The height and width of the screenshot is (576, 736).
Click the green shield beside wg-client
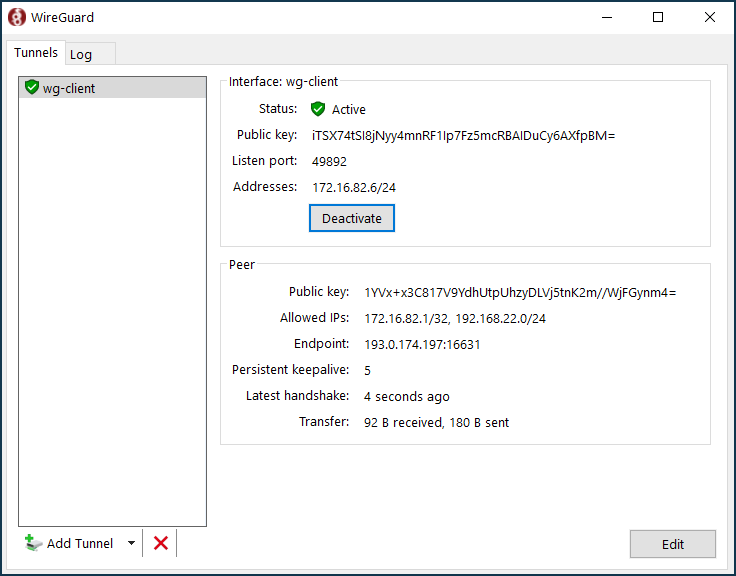(x=32, y=88)
